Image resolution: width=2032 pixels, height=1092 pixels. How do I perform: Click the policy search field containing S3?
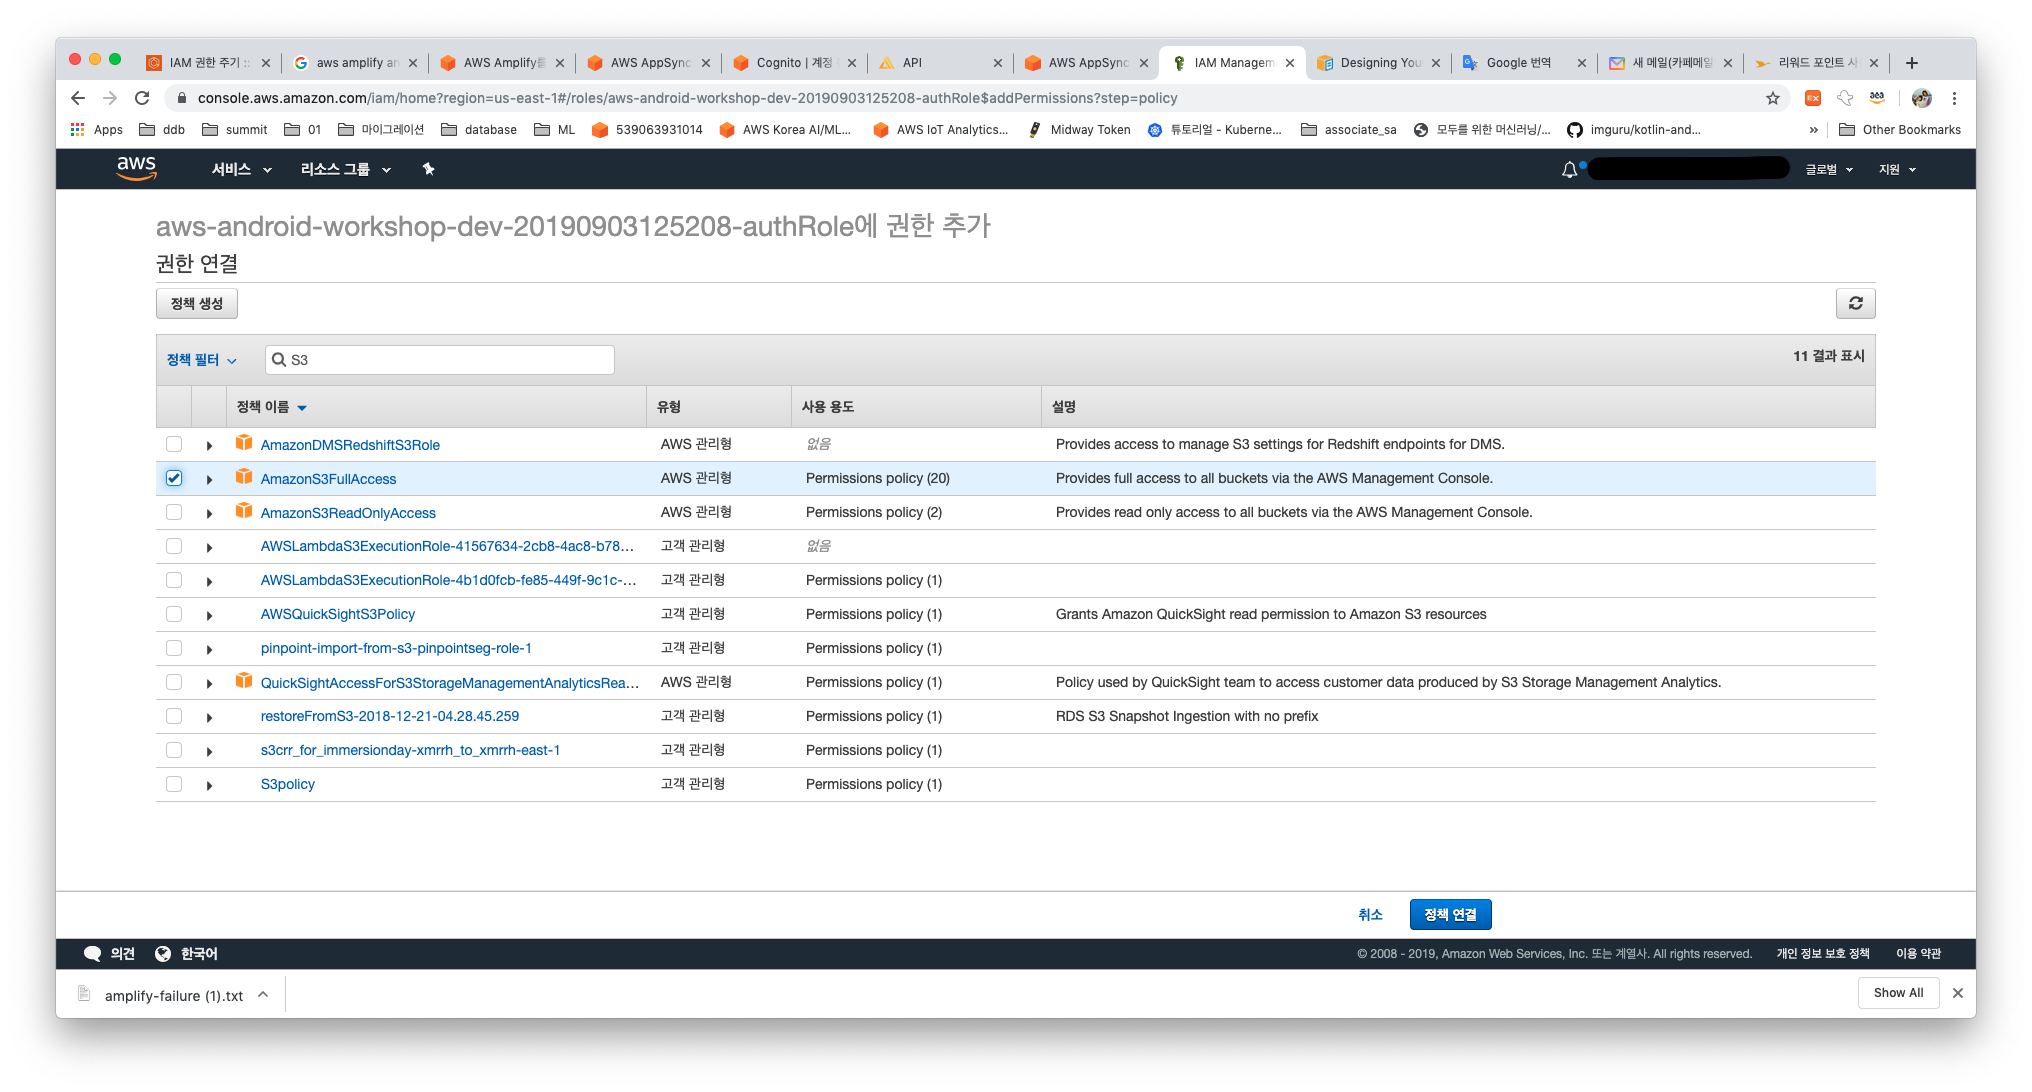coord(440,360)
